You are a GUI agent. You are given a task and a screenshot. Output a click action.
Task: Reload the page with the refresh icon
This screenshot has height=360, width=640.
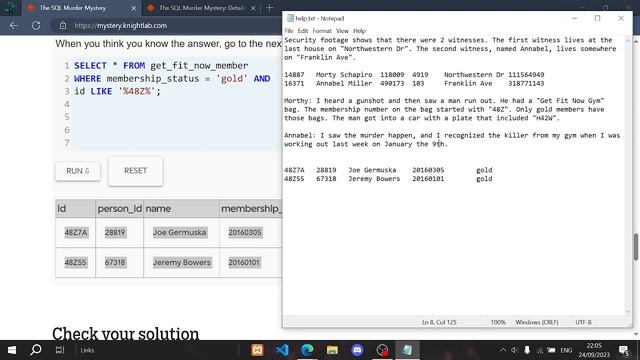click(36, 25)
